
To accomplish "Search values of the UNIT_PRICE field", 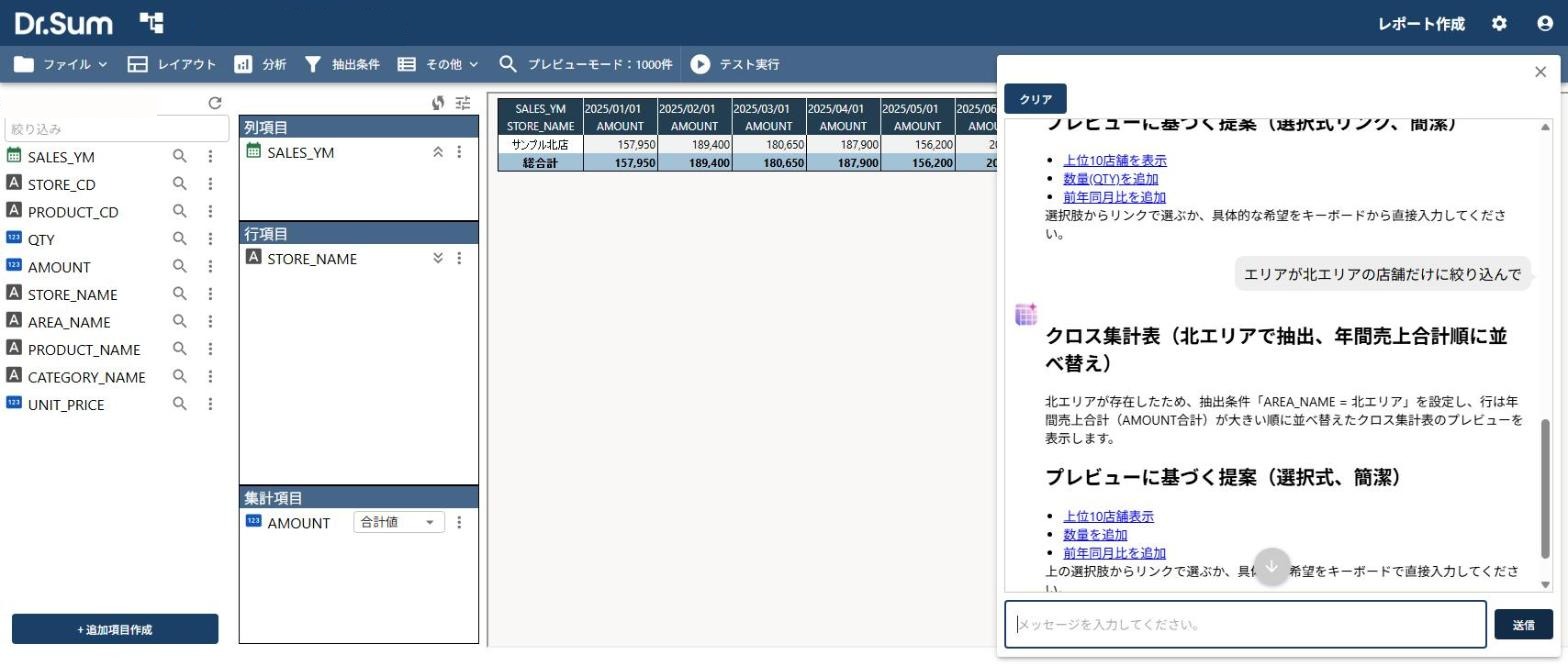I will 180,404.
